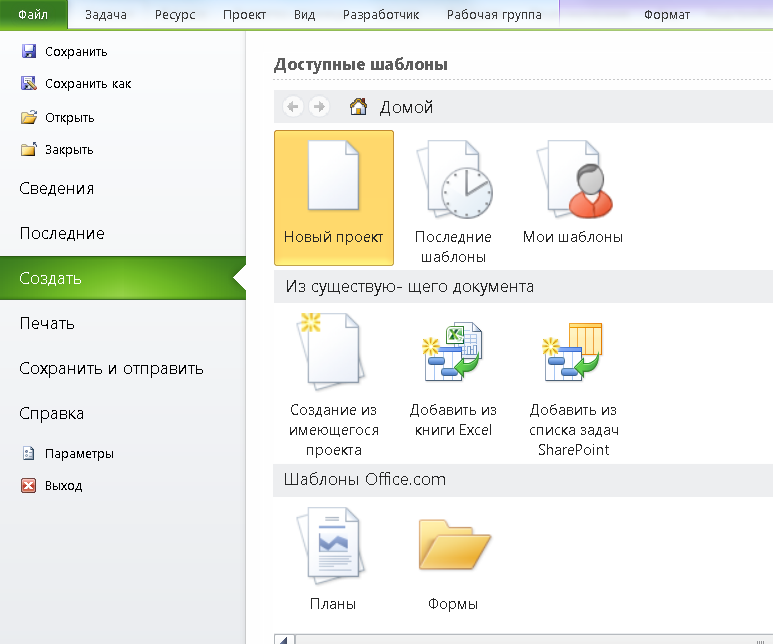Screen dimensions: 773x644
Task: Click the Save As icon
Action: coord(29,83)
